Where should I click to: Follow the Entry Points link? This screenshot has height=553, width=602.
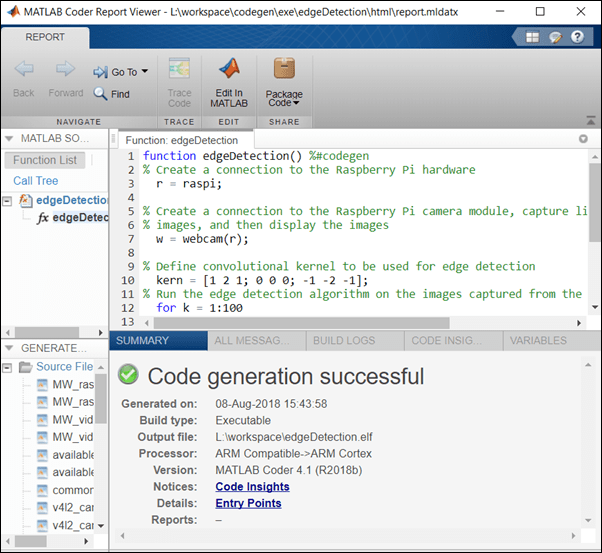pos(248,503)
